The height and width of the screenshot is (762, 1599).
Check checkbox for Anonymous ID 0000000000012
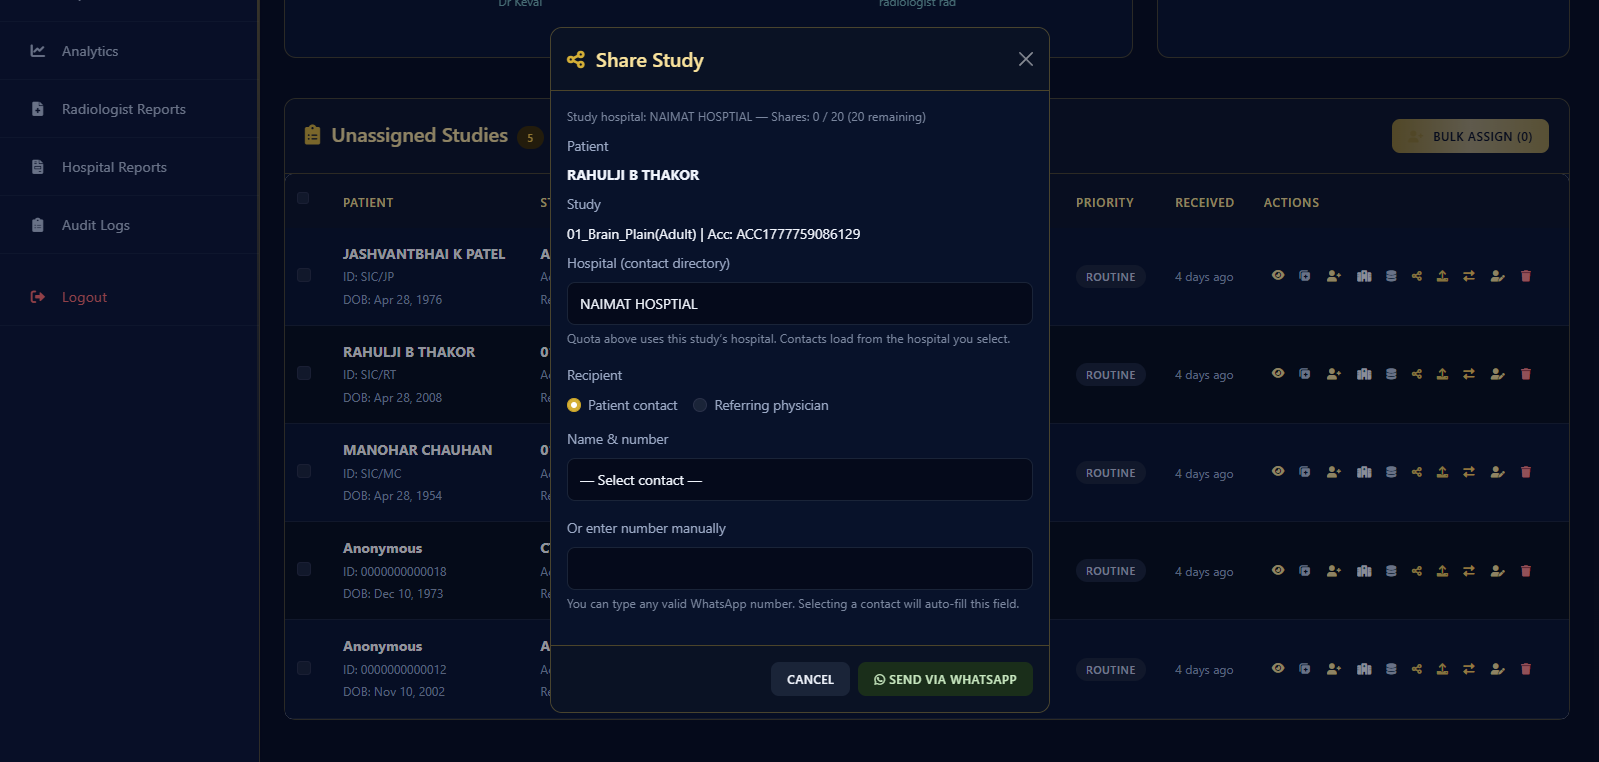(304, 668)
